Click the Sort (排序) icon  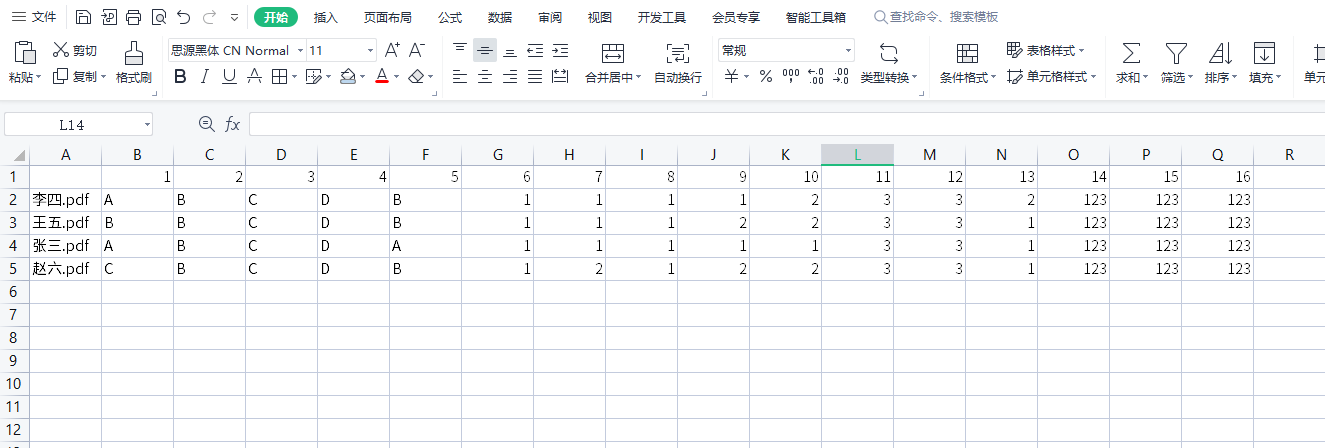pos(1220,53)
